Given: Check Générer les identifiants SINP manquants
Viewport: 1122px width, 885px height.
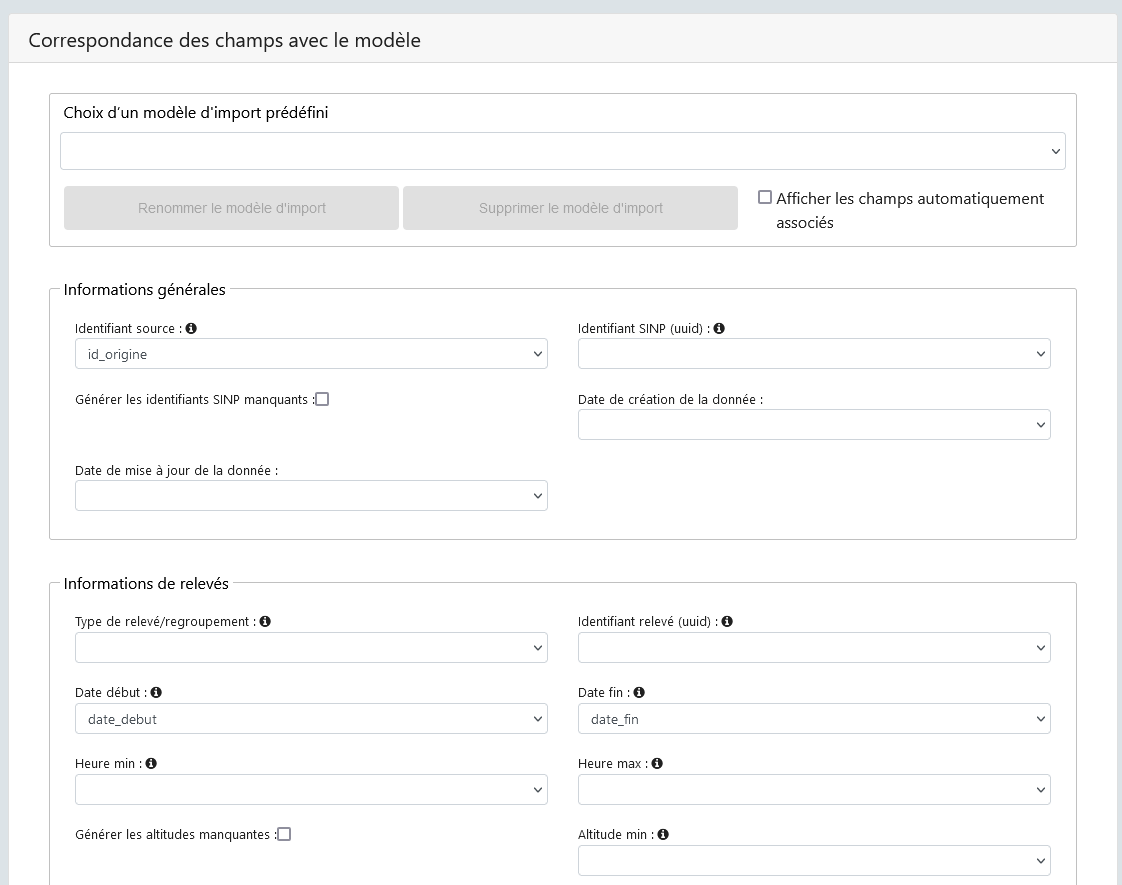Looking at the screenshot, I should tap(322, 398).
